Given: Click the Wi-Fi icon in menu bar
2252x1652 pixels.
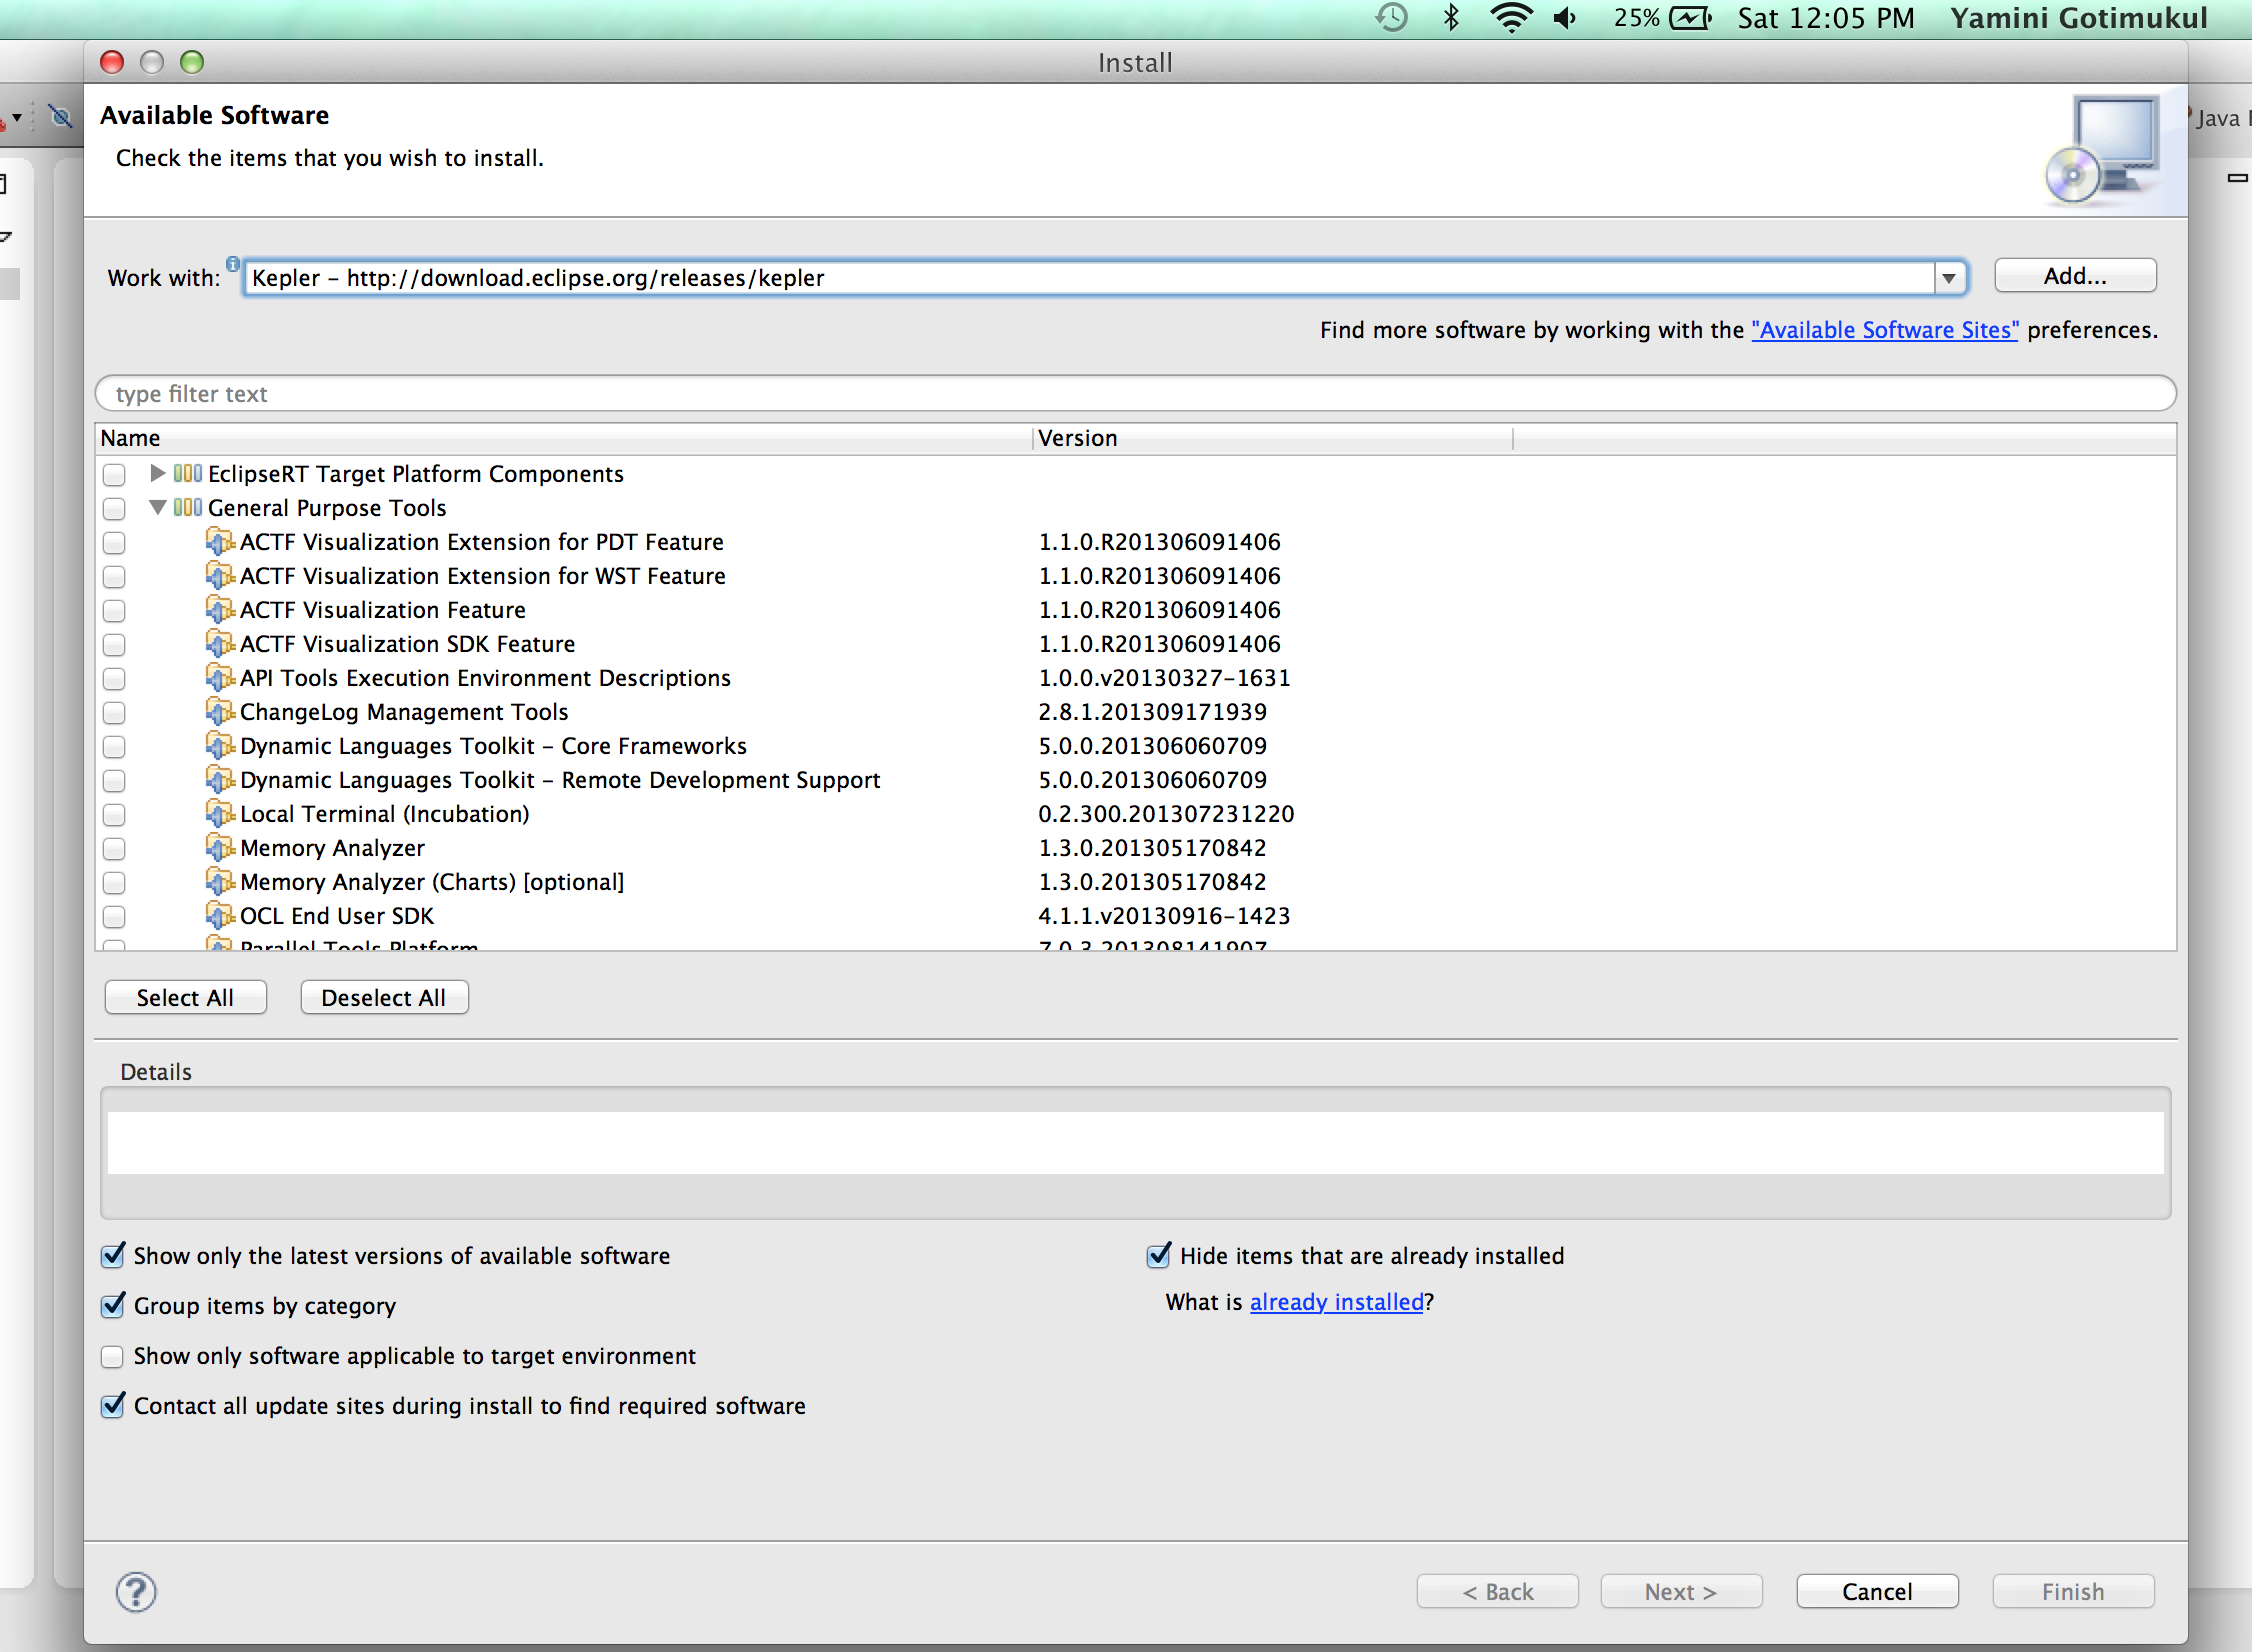Looking at the screenshot, I should coord(1510,18).
